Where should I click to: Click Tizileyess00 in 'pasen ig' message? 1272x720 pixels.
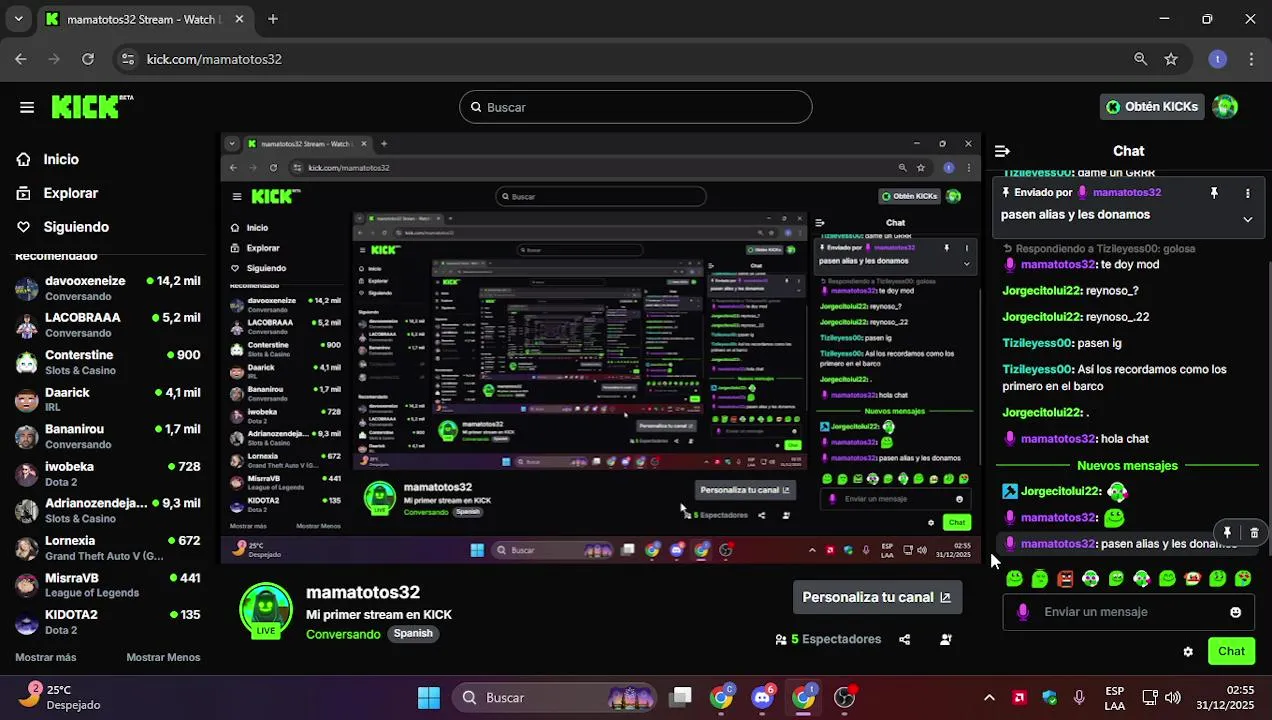(1037, 343)
